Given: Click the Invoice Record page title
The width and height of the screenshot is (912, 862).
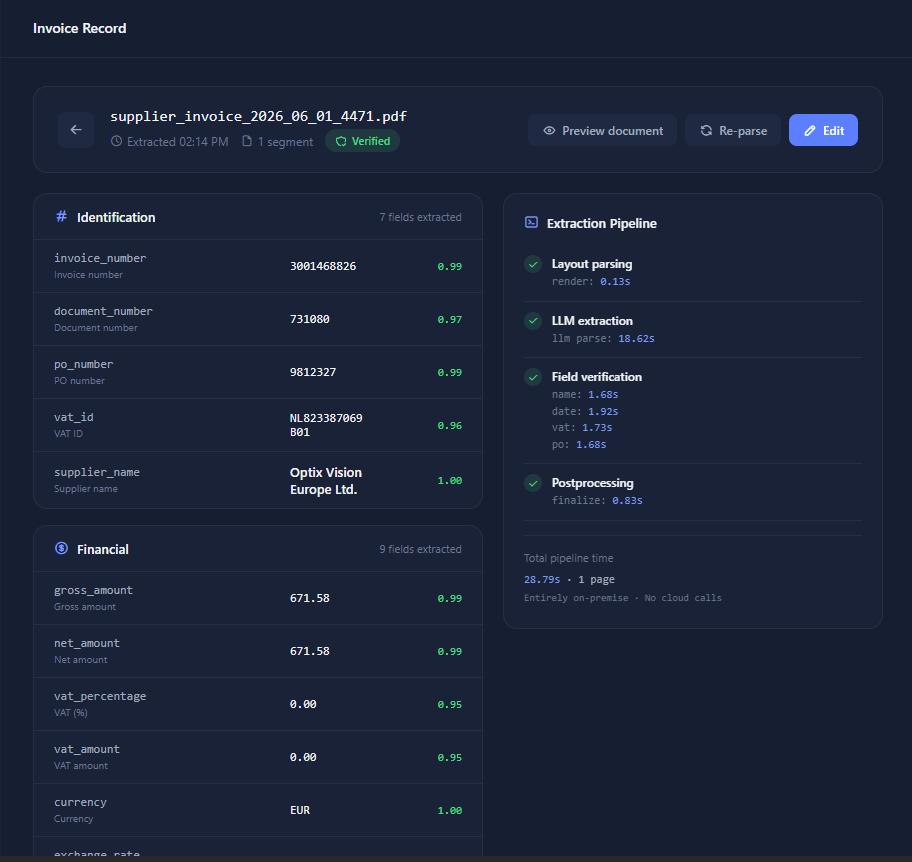Looking at the screenshot, I should coord(80,29).
